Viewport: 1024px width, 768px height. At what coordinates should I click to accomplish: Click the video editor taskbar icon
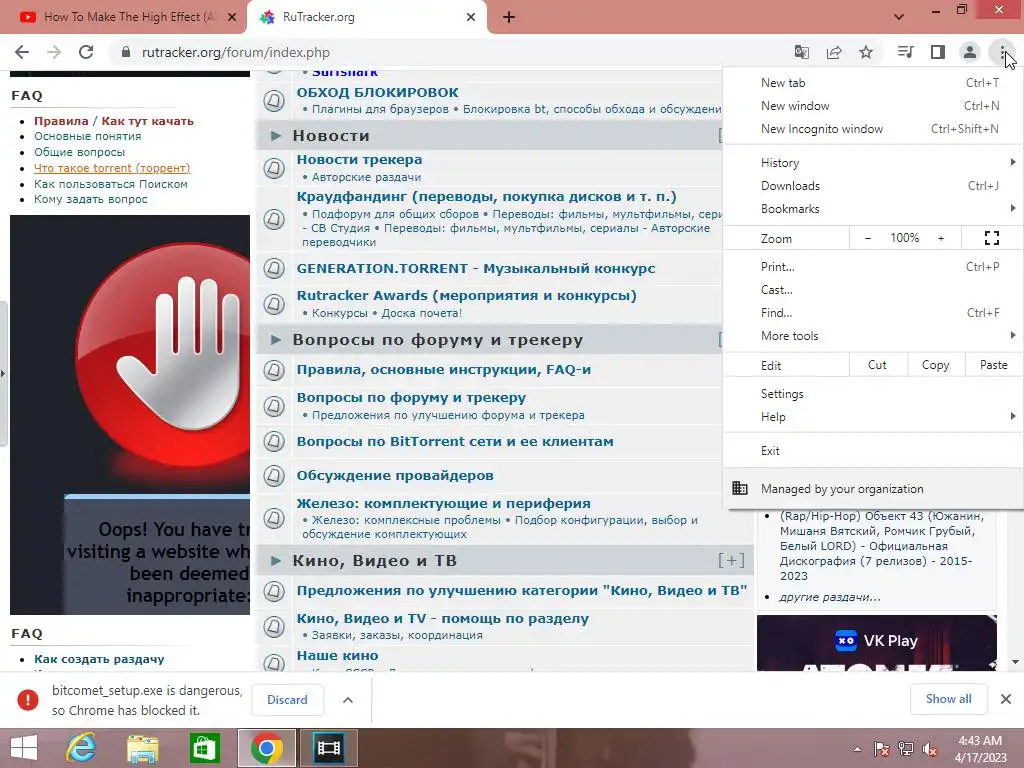329,748
